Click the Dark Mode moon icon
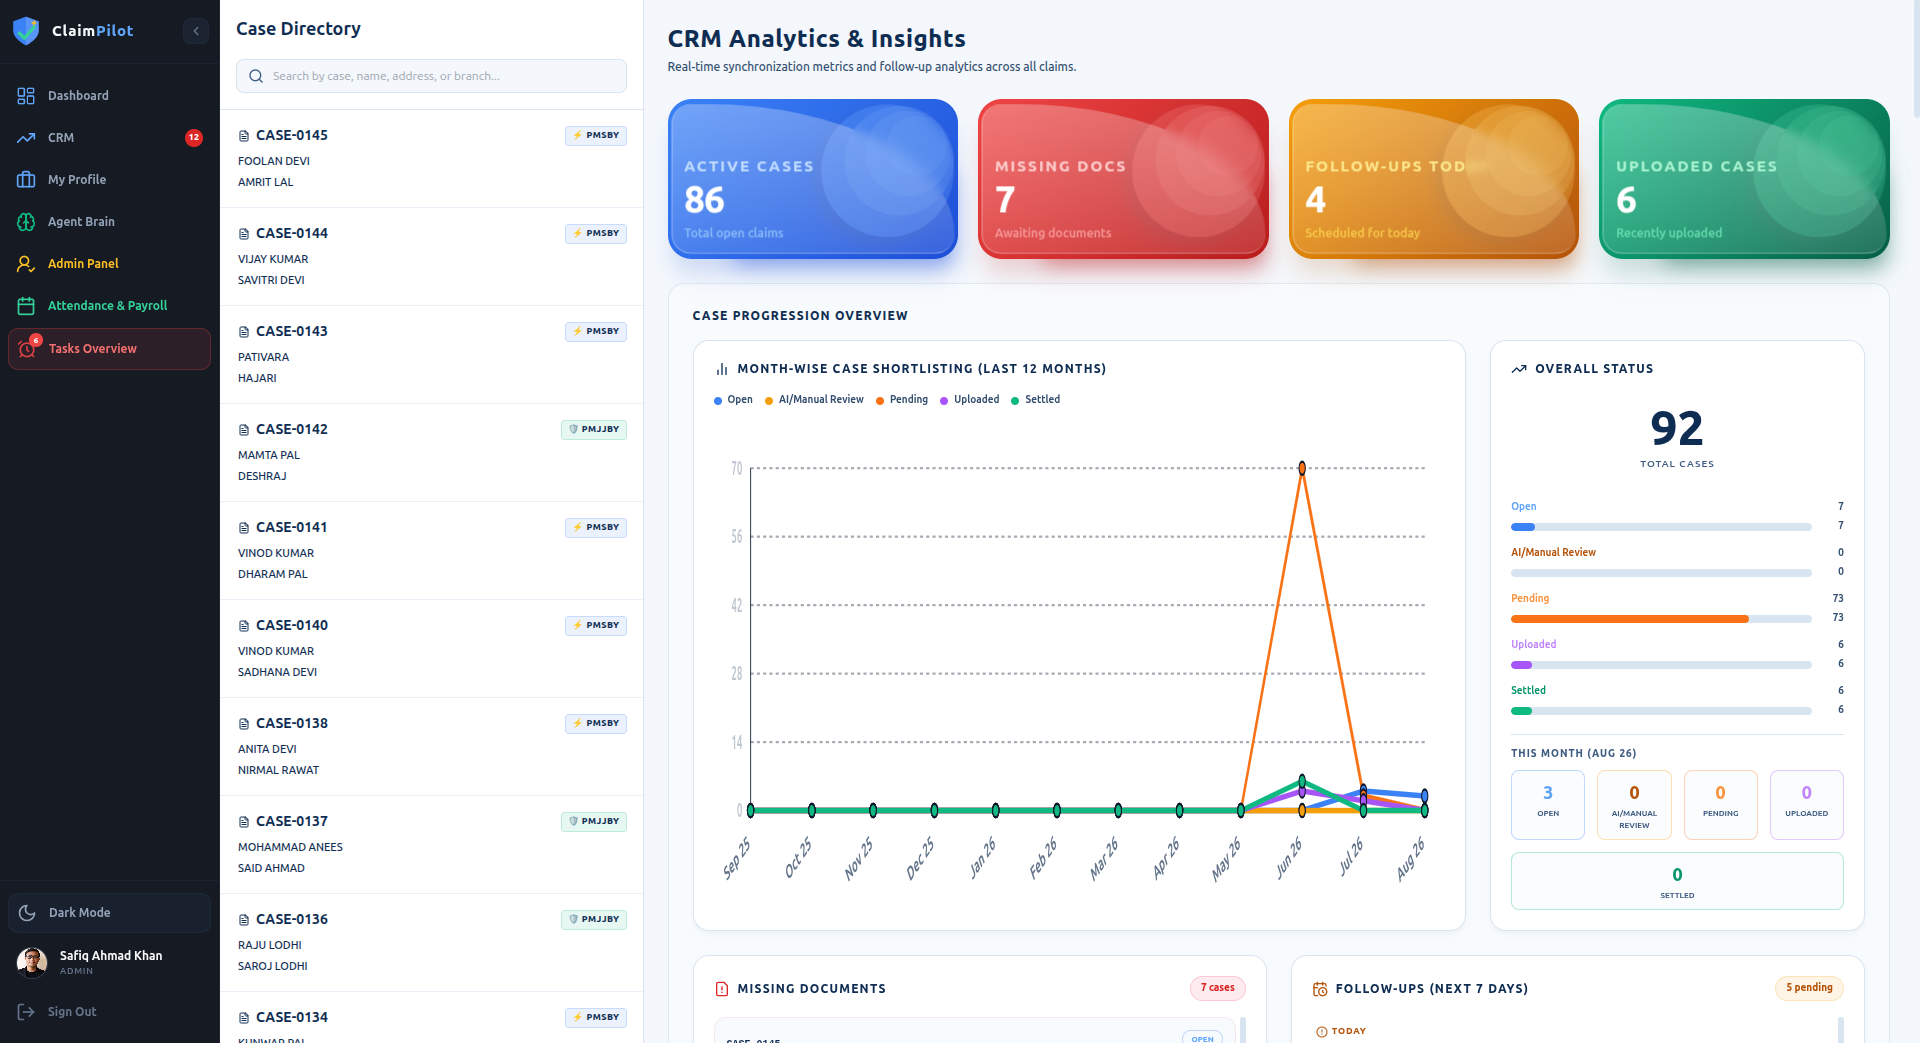This screenshot has height=1043, width=1920. click(27, 913)
